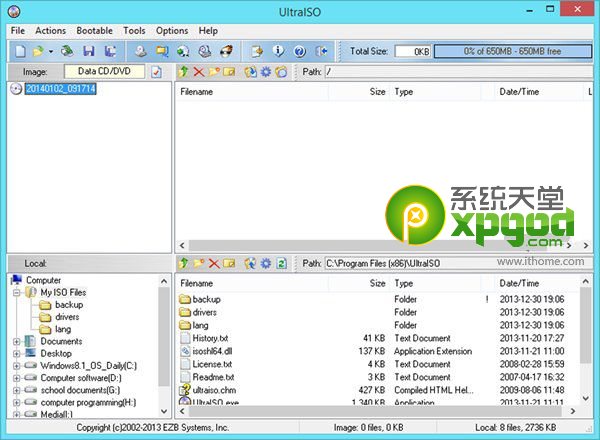Click blue gear icon in Local toolbar
Image resolution: width=600 pixels, height=440 pixels.
pyautogui.click(x=266, y=263)
